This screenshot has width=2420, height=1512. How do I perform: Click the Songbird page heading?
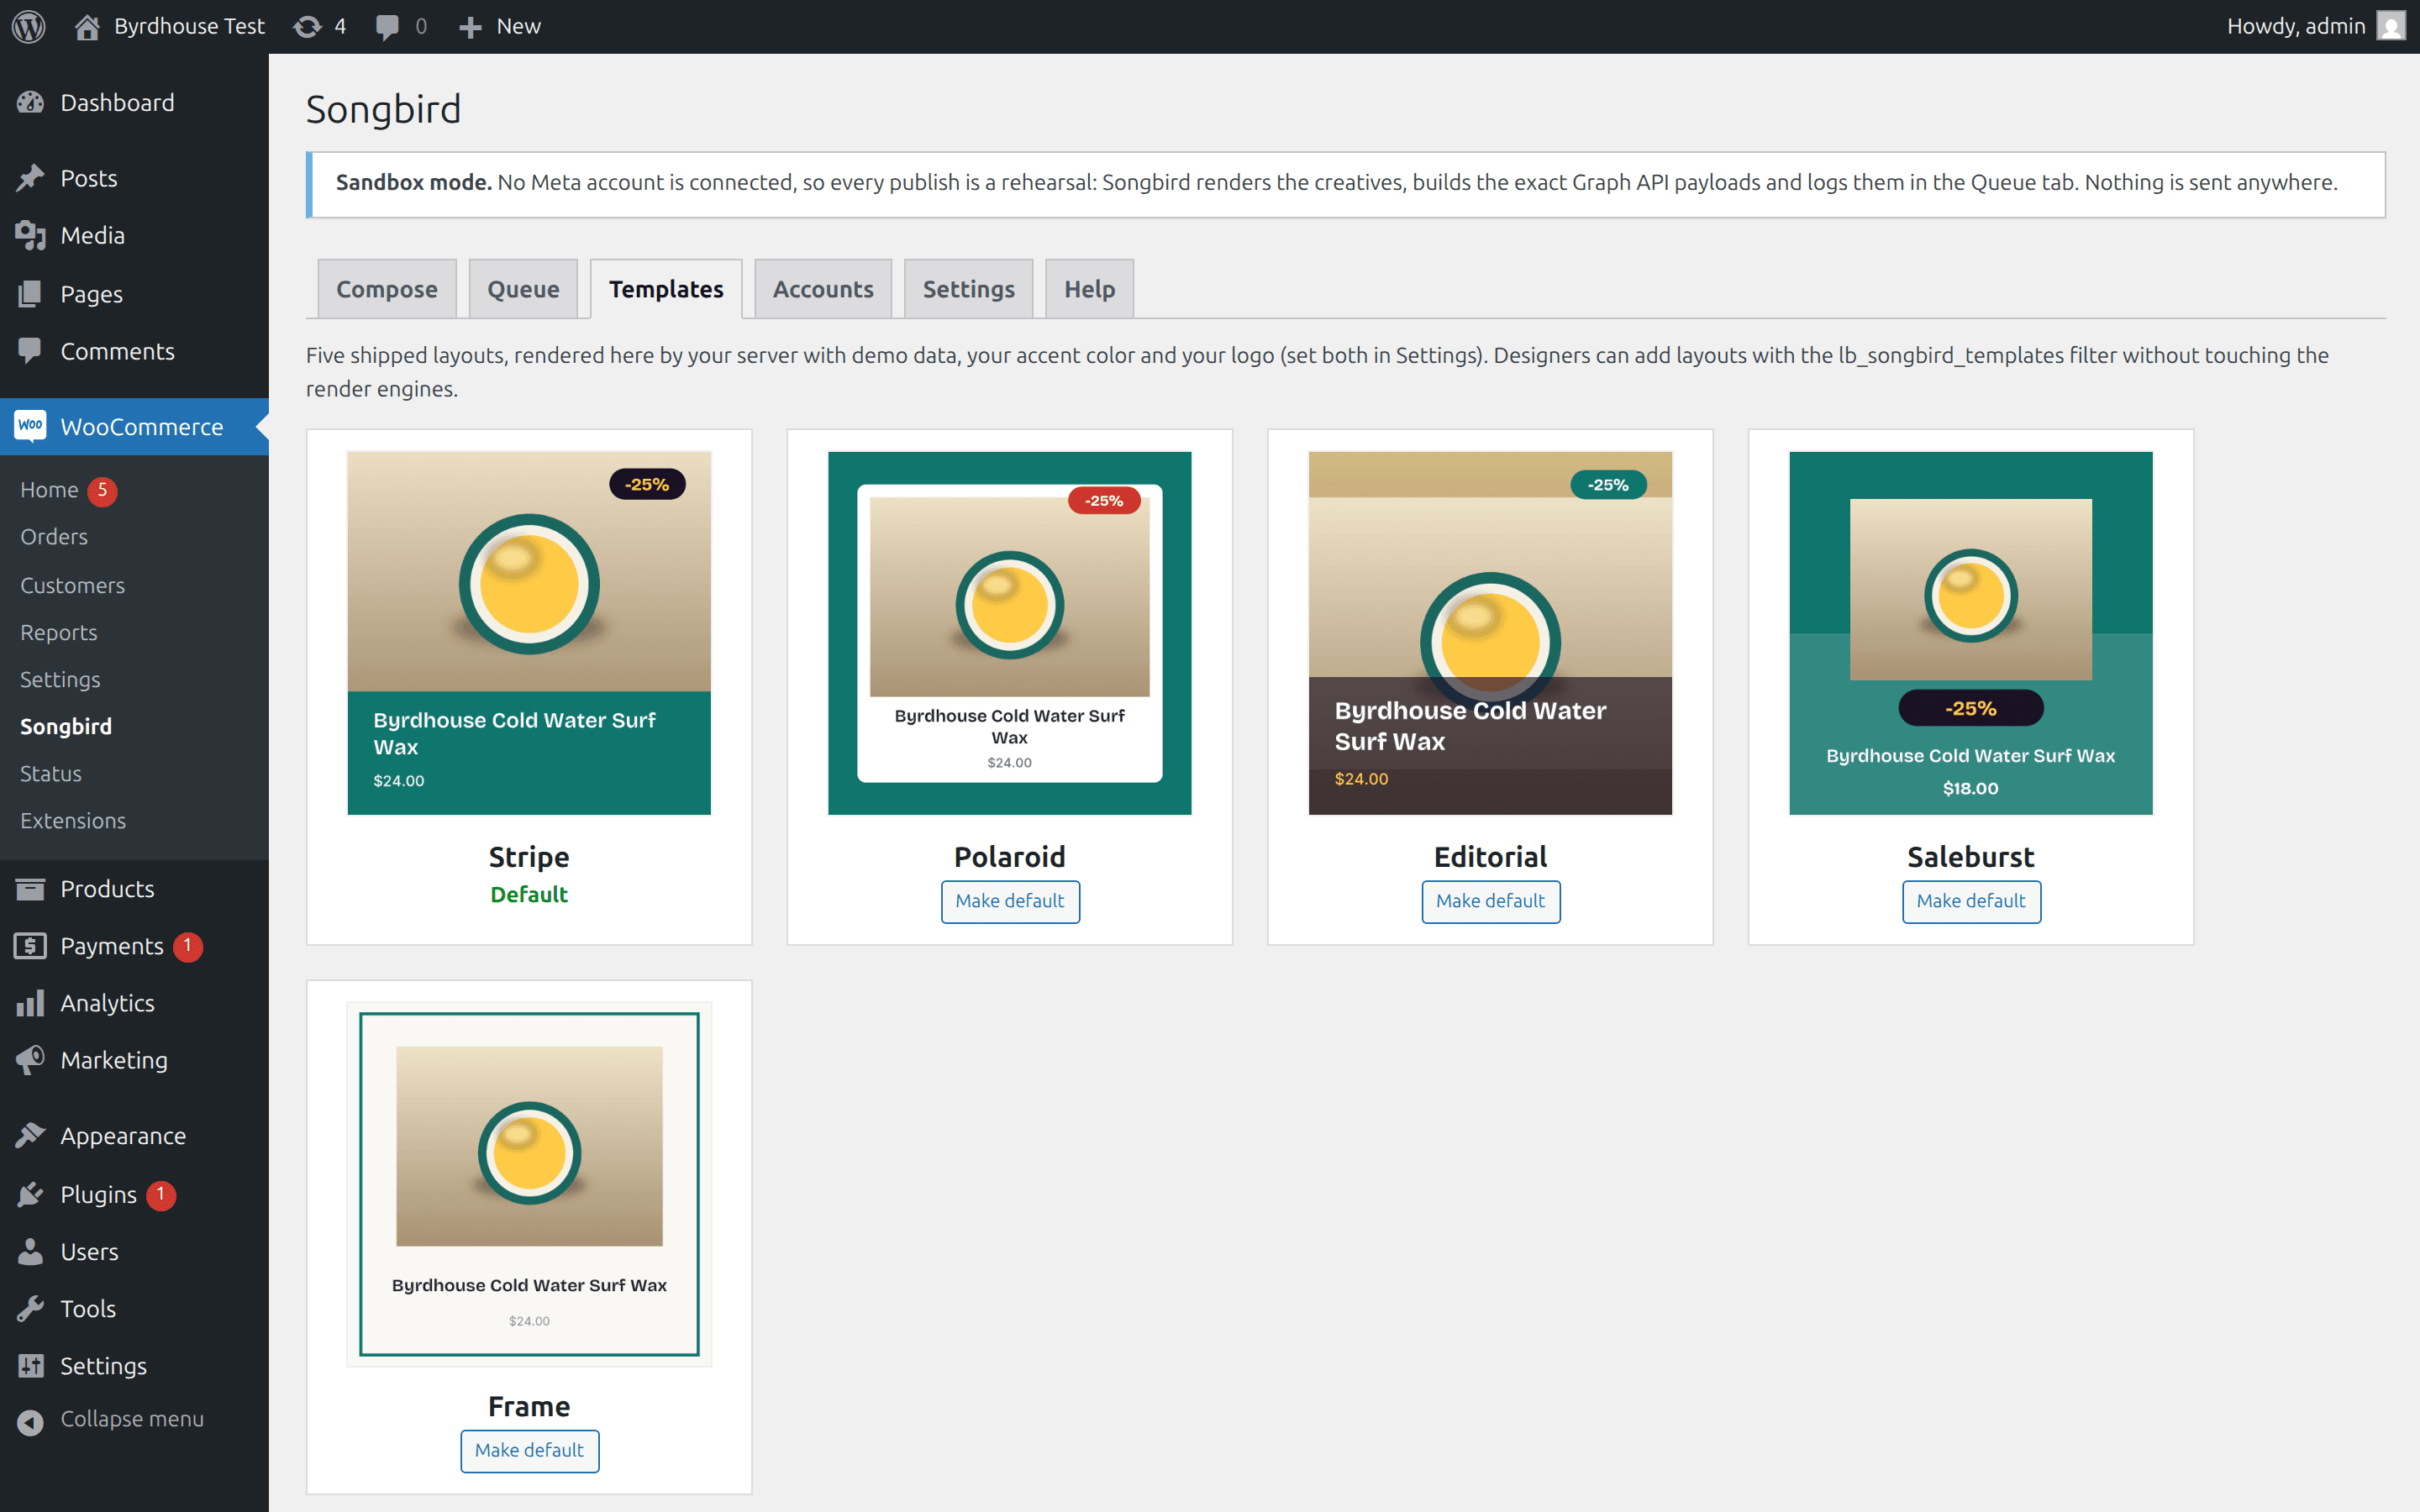point(384,109)
